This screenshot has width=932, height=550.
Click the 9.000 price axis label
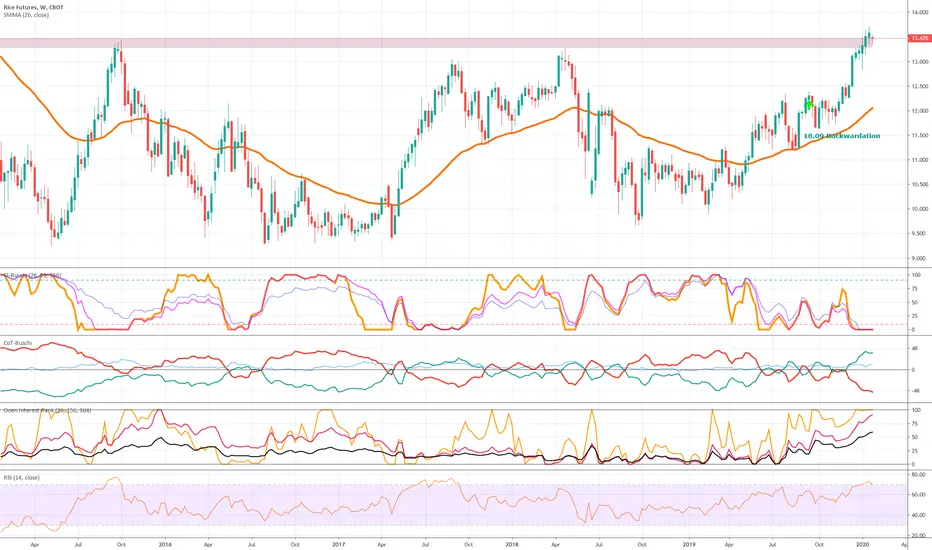920,258
